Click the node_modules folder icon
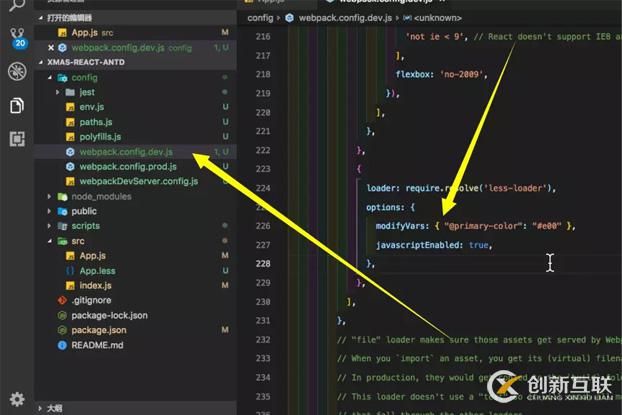 (x=62, y=196)
